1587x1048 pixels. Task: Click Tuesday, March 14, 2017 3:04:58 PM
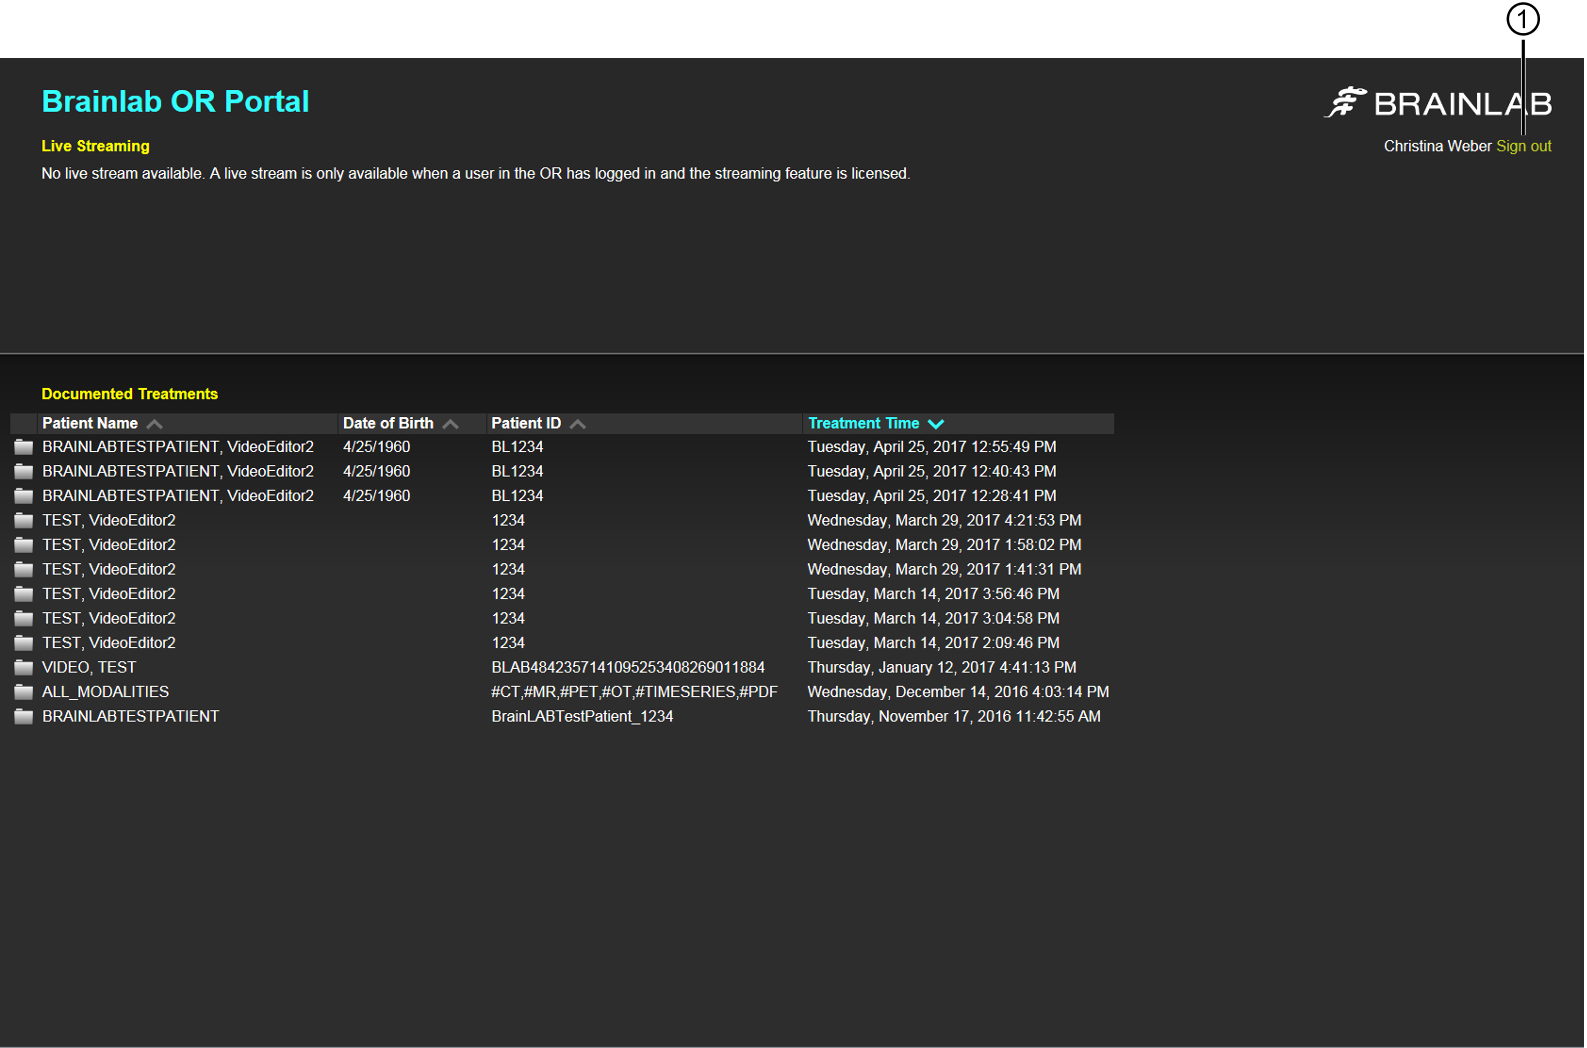pyautogui.click(x=934, y=618)
